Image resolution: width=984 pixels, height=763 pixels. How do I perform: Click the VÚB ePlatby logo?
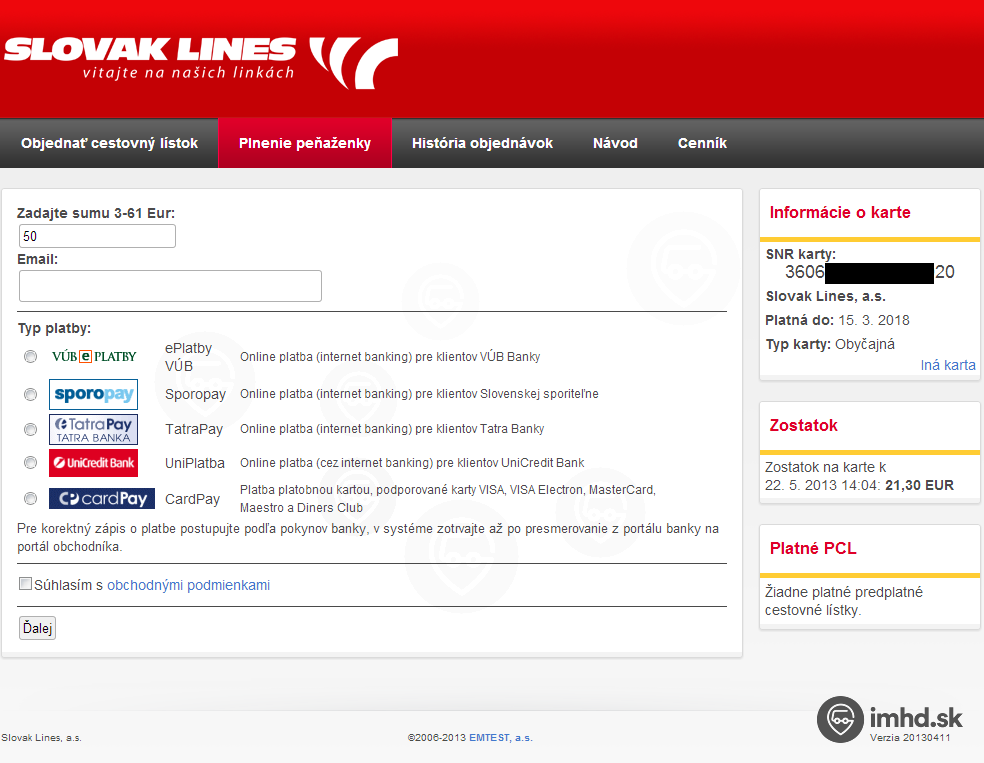pos(93,357)
